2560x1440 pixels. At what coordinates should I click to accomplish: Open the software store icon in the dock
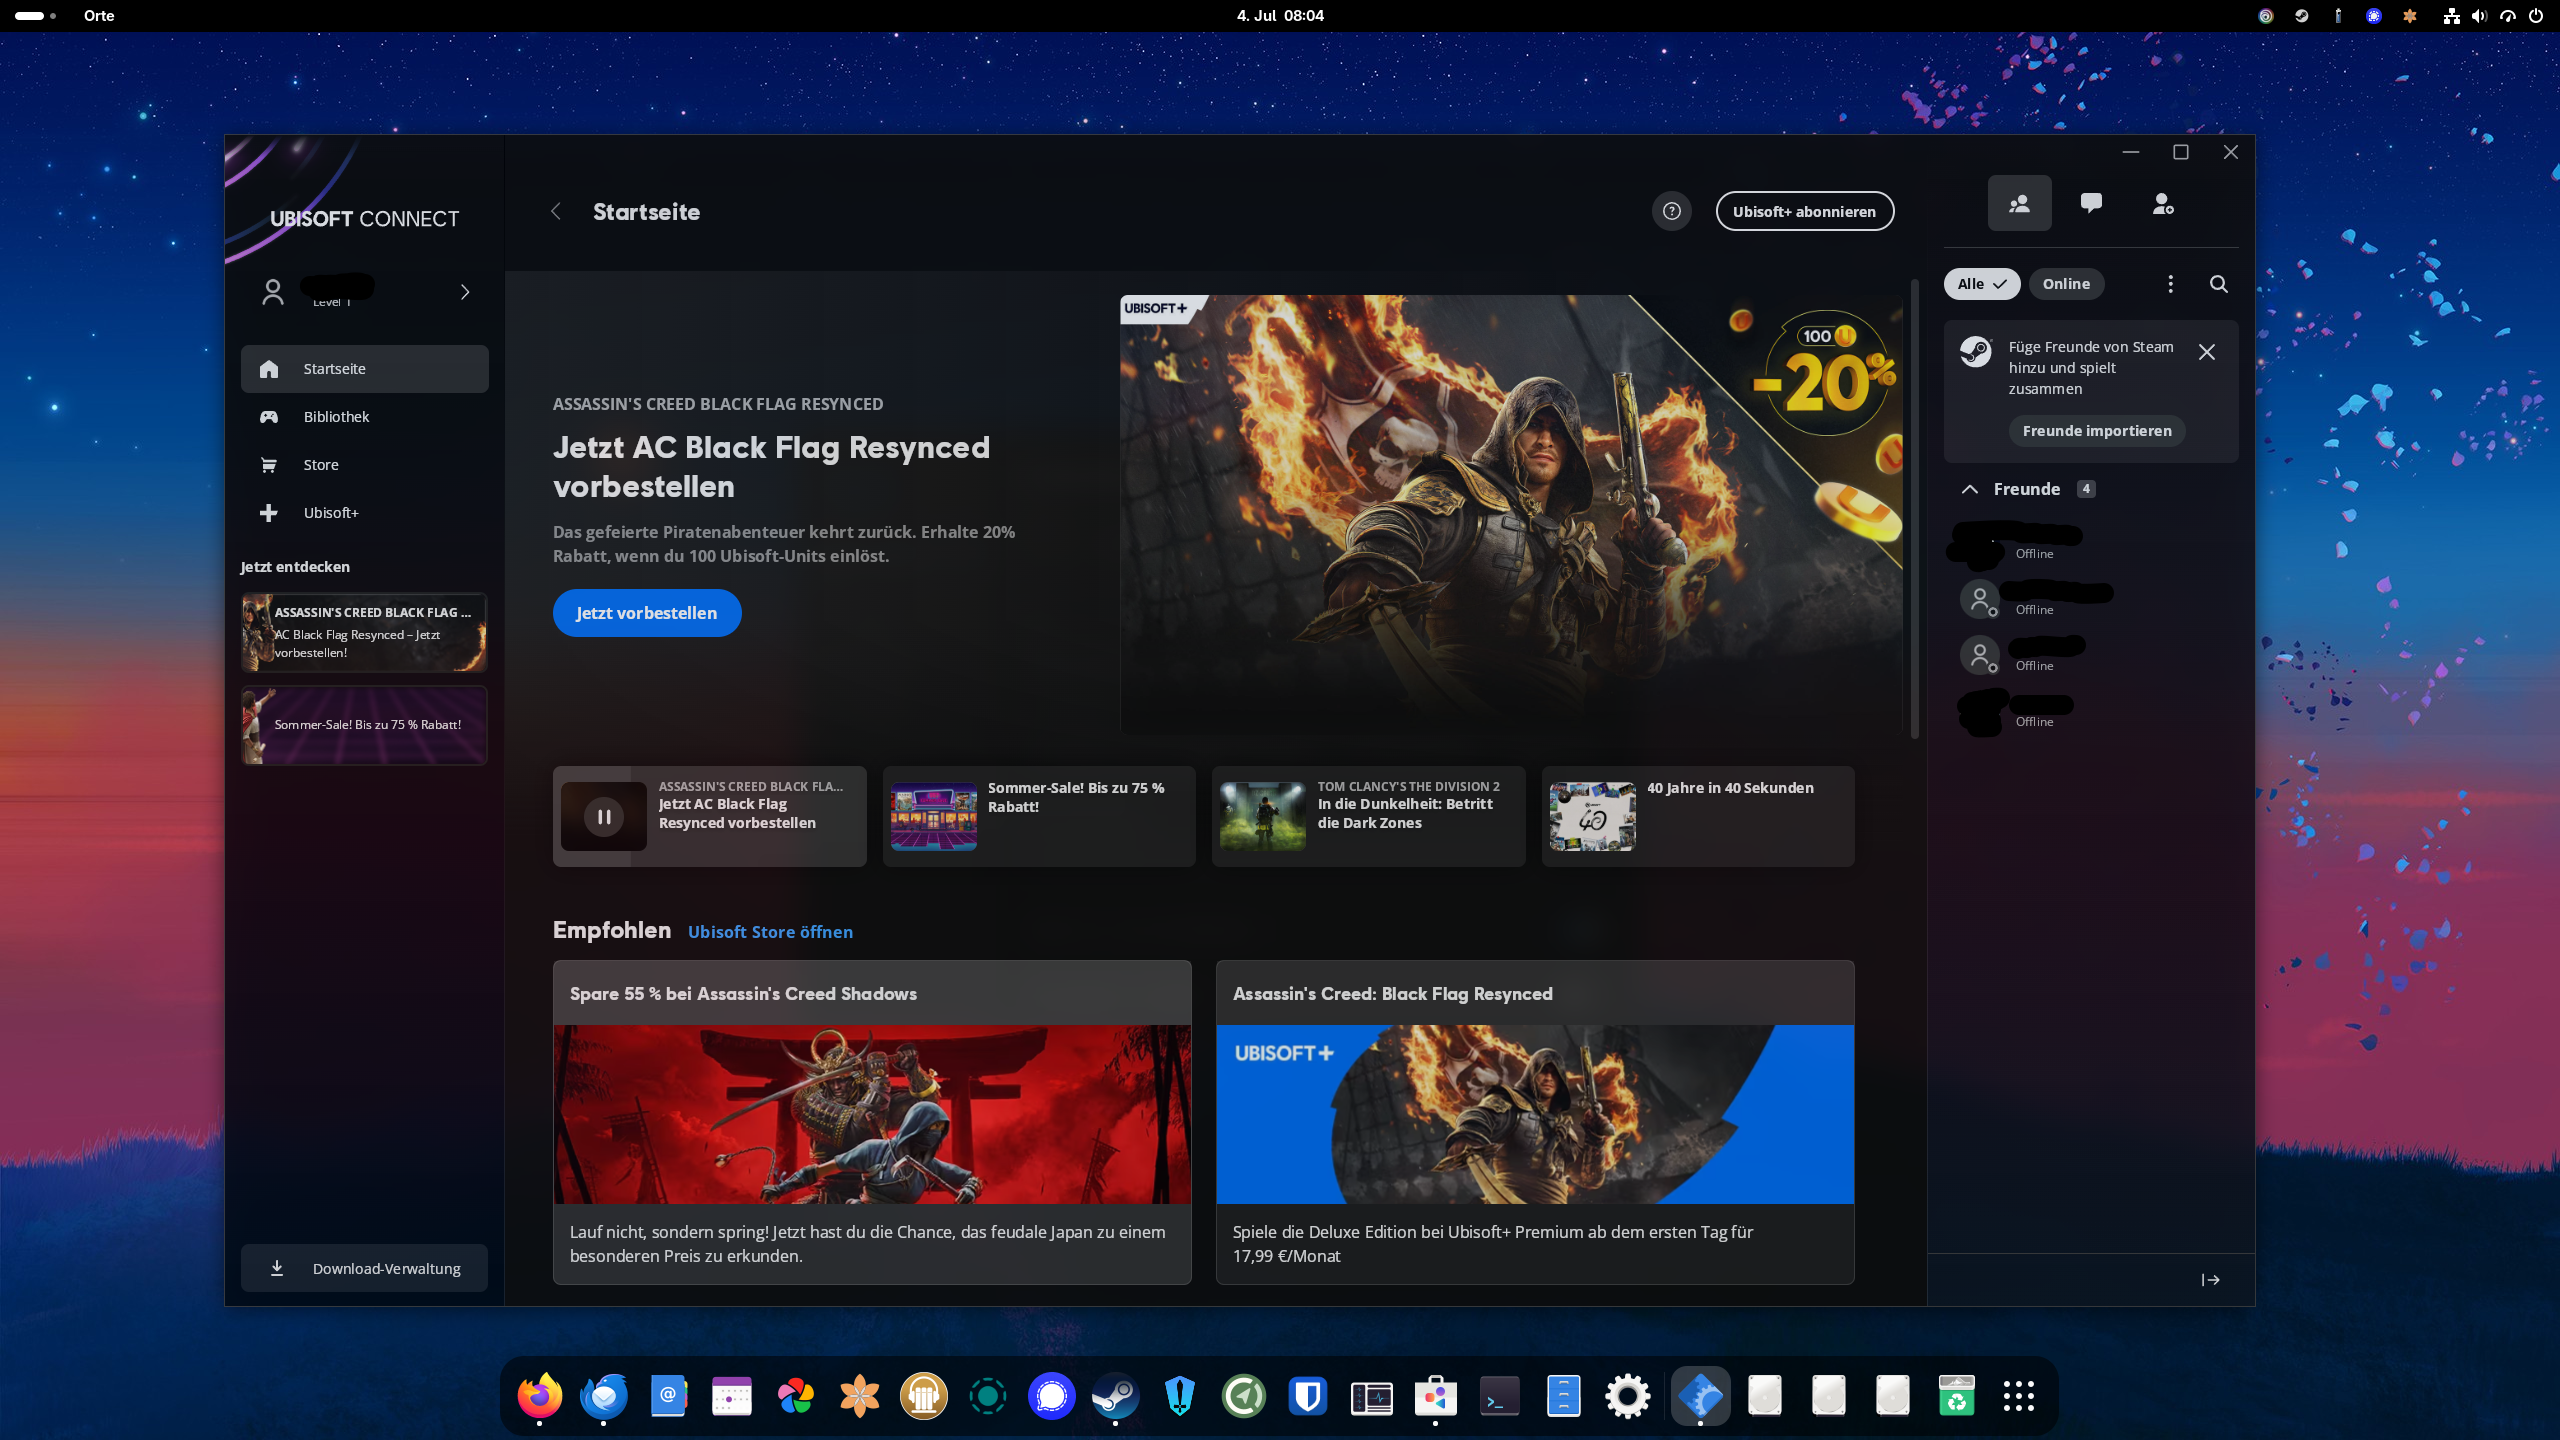coord(1436,1396)
